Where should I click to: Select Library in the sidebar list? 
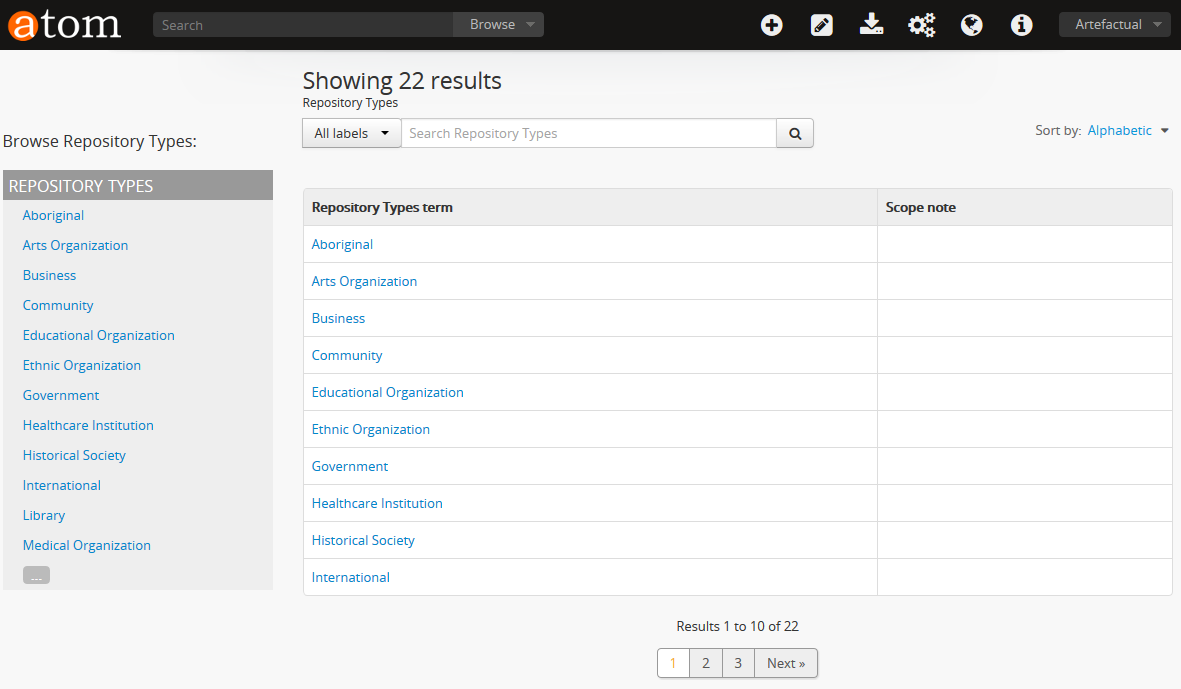tap(44, 515)
